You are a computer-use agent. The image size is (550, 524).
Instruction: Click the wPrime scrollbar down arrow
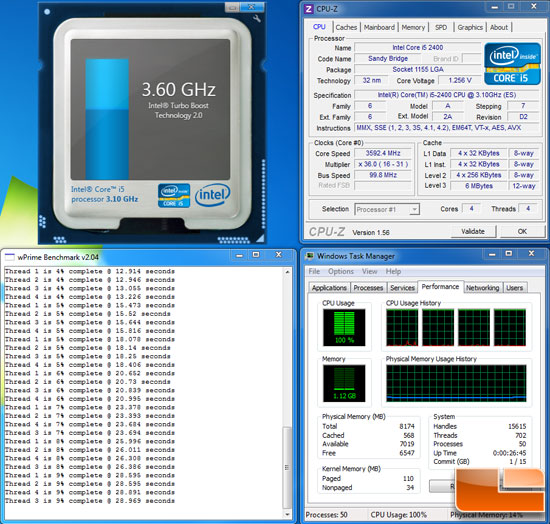[287, 514]
